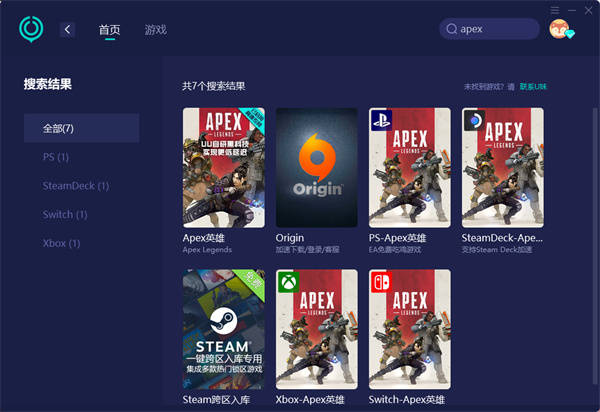
Task: Open the hamburger menu icon
Action: tap(555, 10)
